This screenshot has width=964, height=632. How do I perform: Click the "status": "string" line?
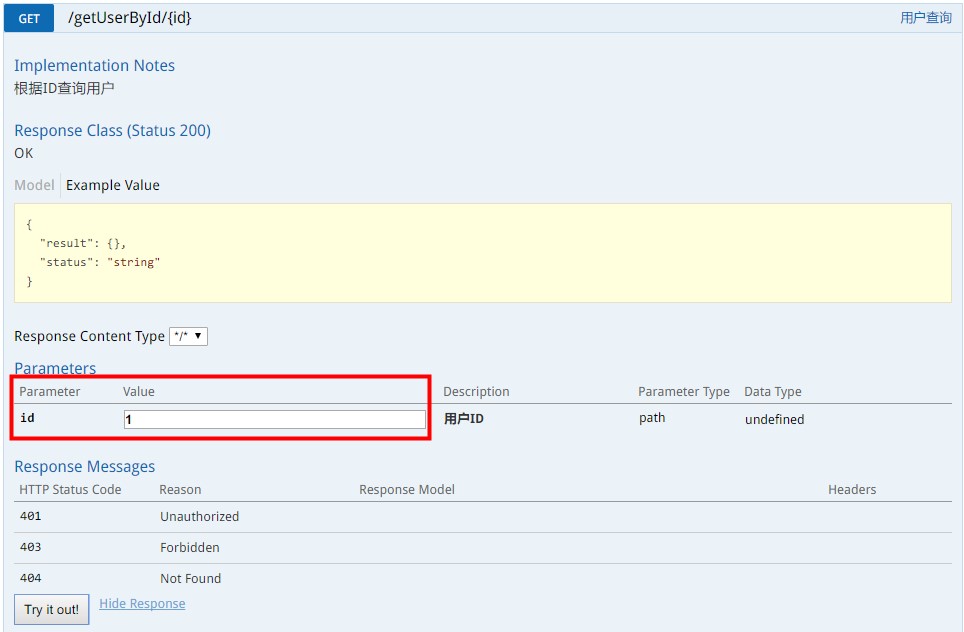tap(100, 263)
